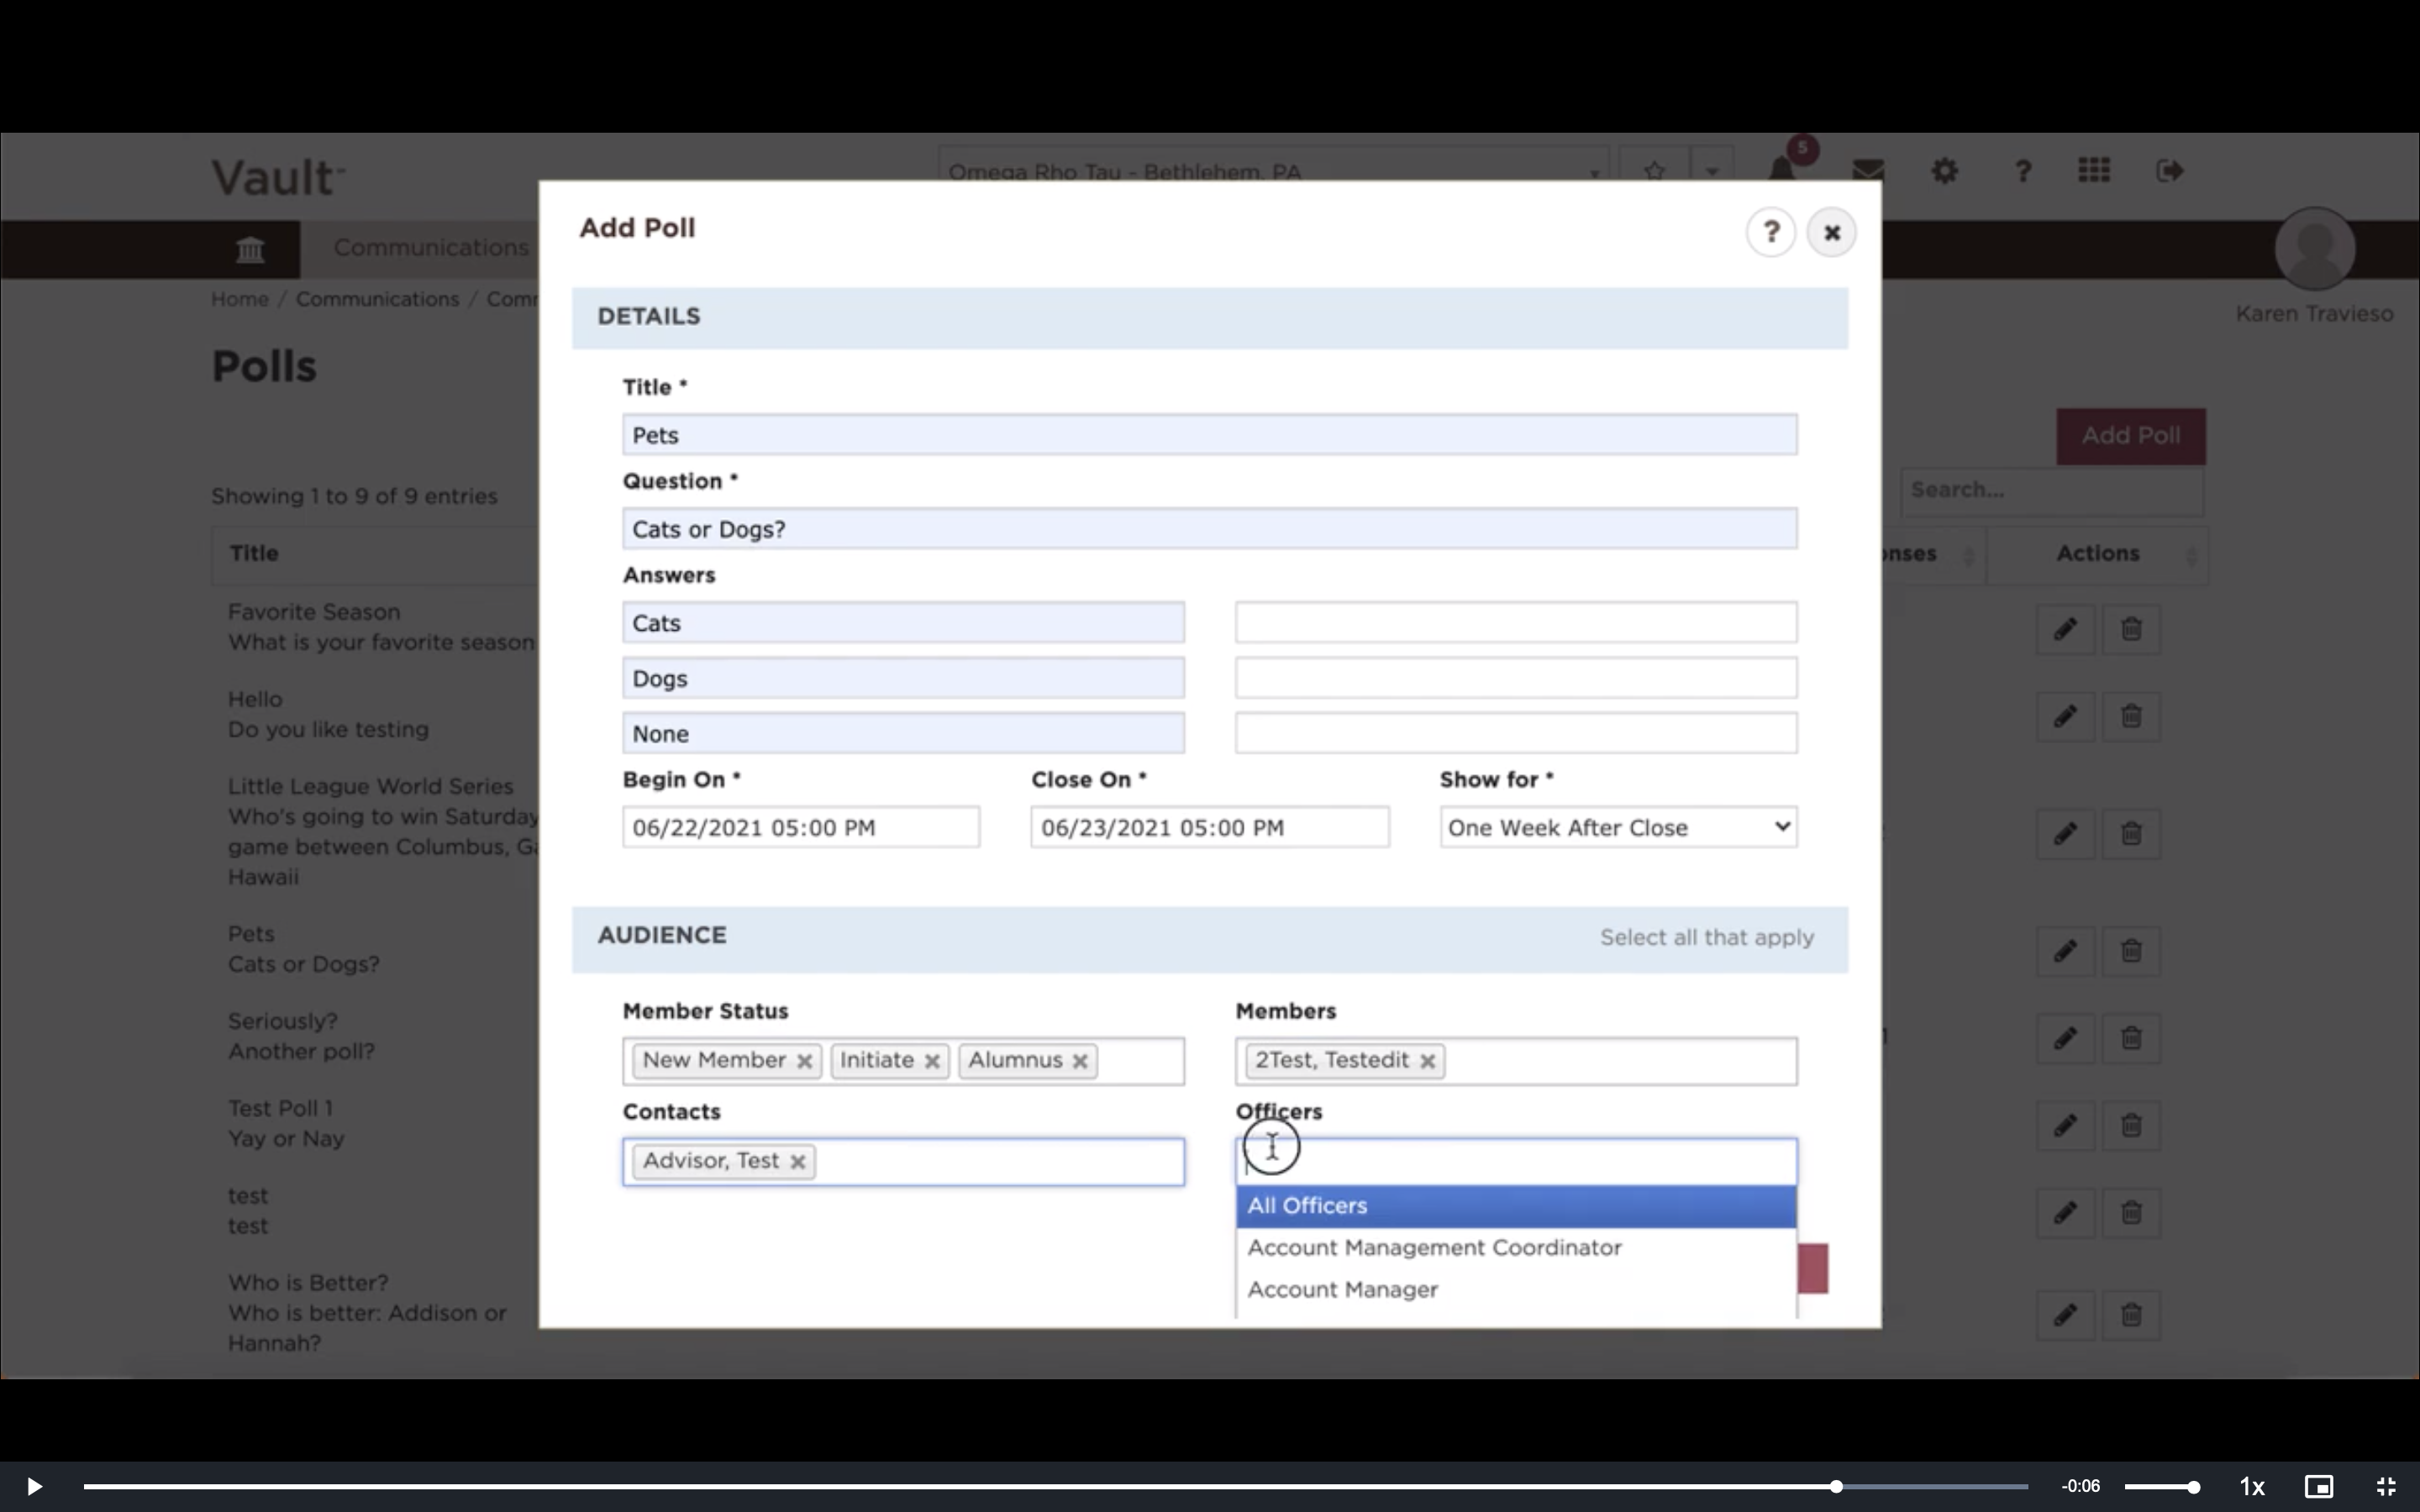Screen dimensions: 2420x1512
Task: Open playback speed 1x menu
Action: click(2251, 1486)
